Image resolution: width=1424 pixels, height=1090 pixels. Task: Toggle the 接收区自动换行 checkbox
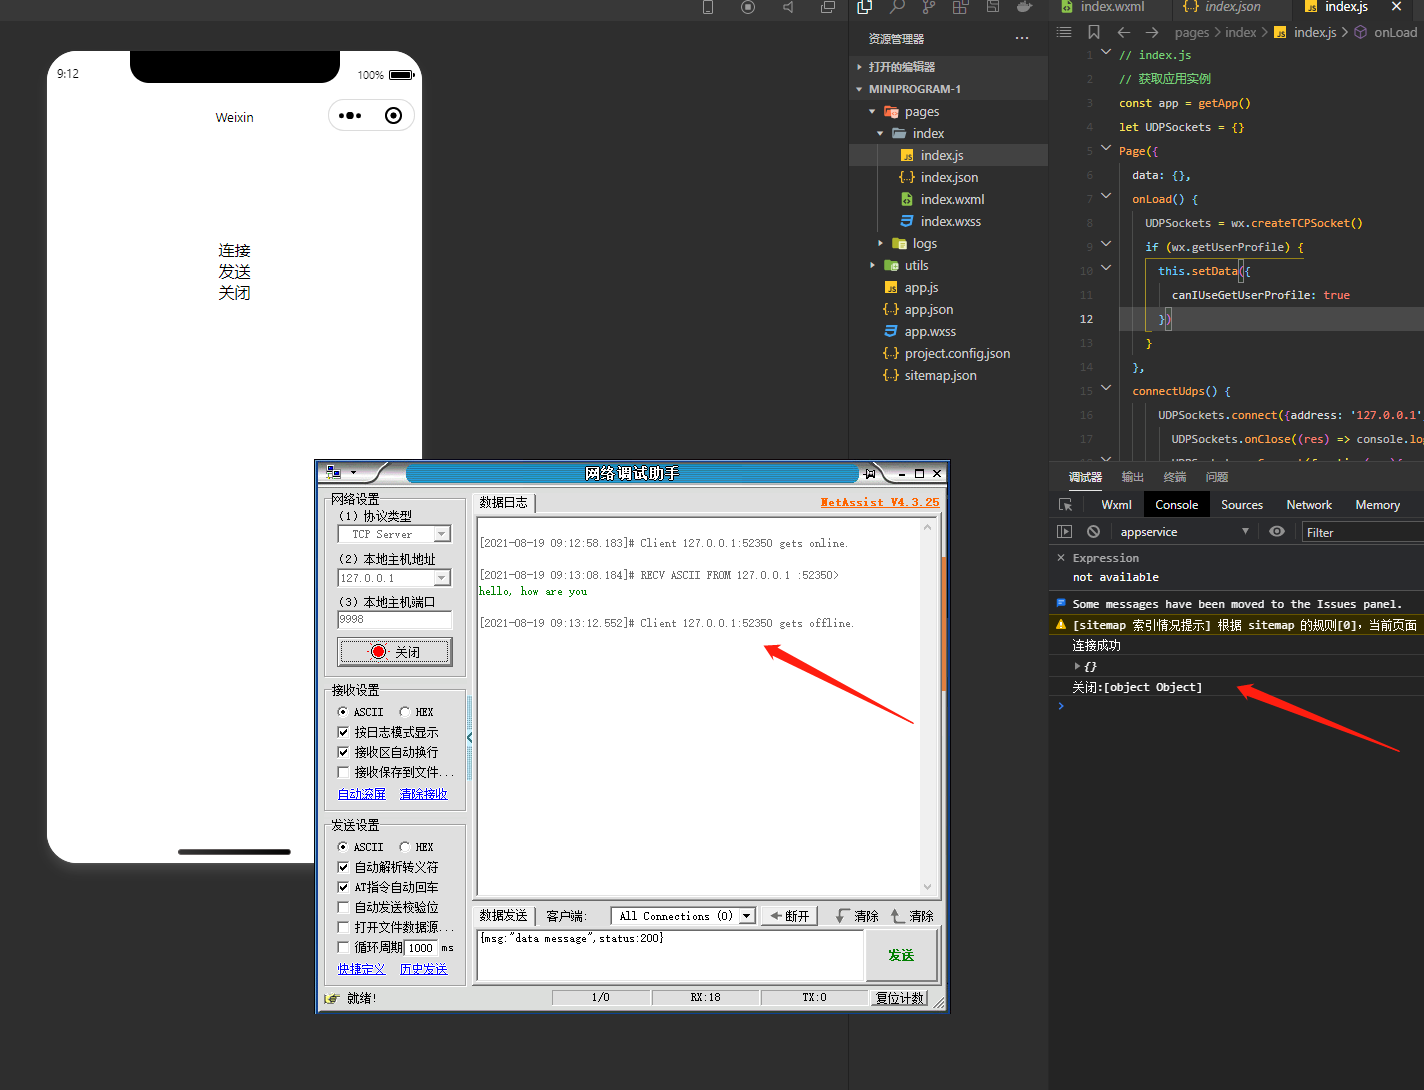(343, 752)
